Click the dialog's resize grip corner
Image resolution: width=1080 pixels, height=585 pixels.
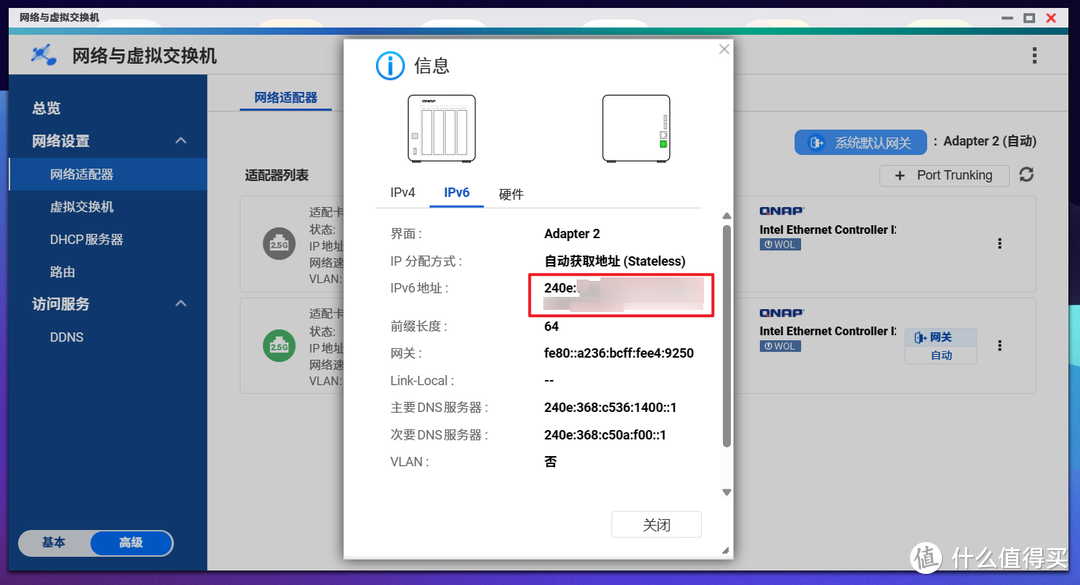tap(725, 551)
